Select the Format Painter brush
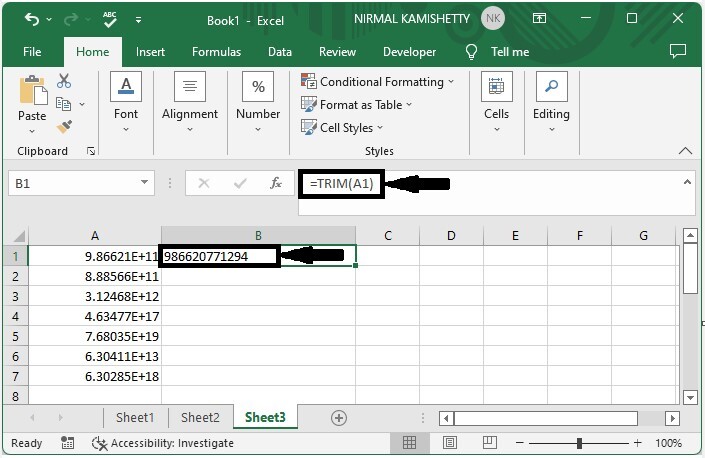The image size is (705, 458). coord(64,127)
